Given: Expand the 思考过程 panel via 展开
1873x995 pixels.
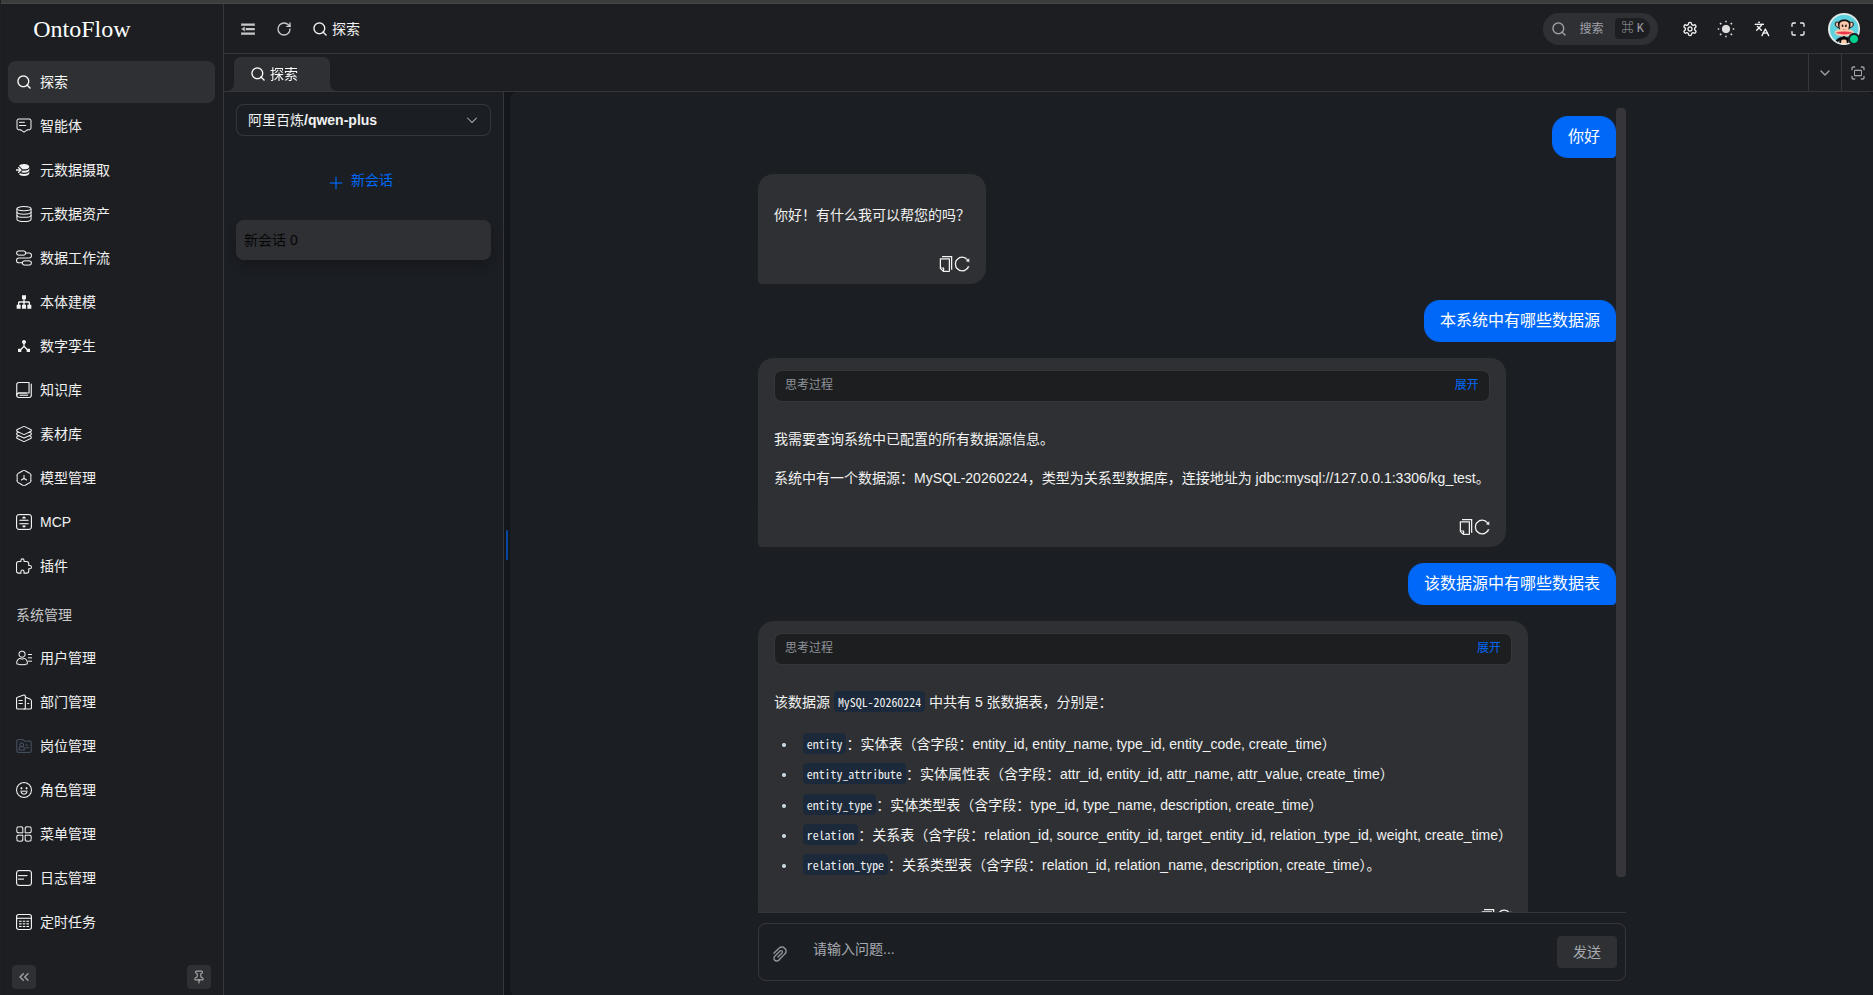Looking at the screenshot, I should coord(1466,385).
